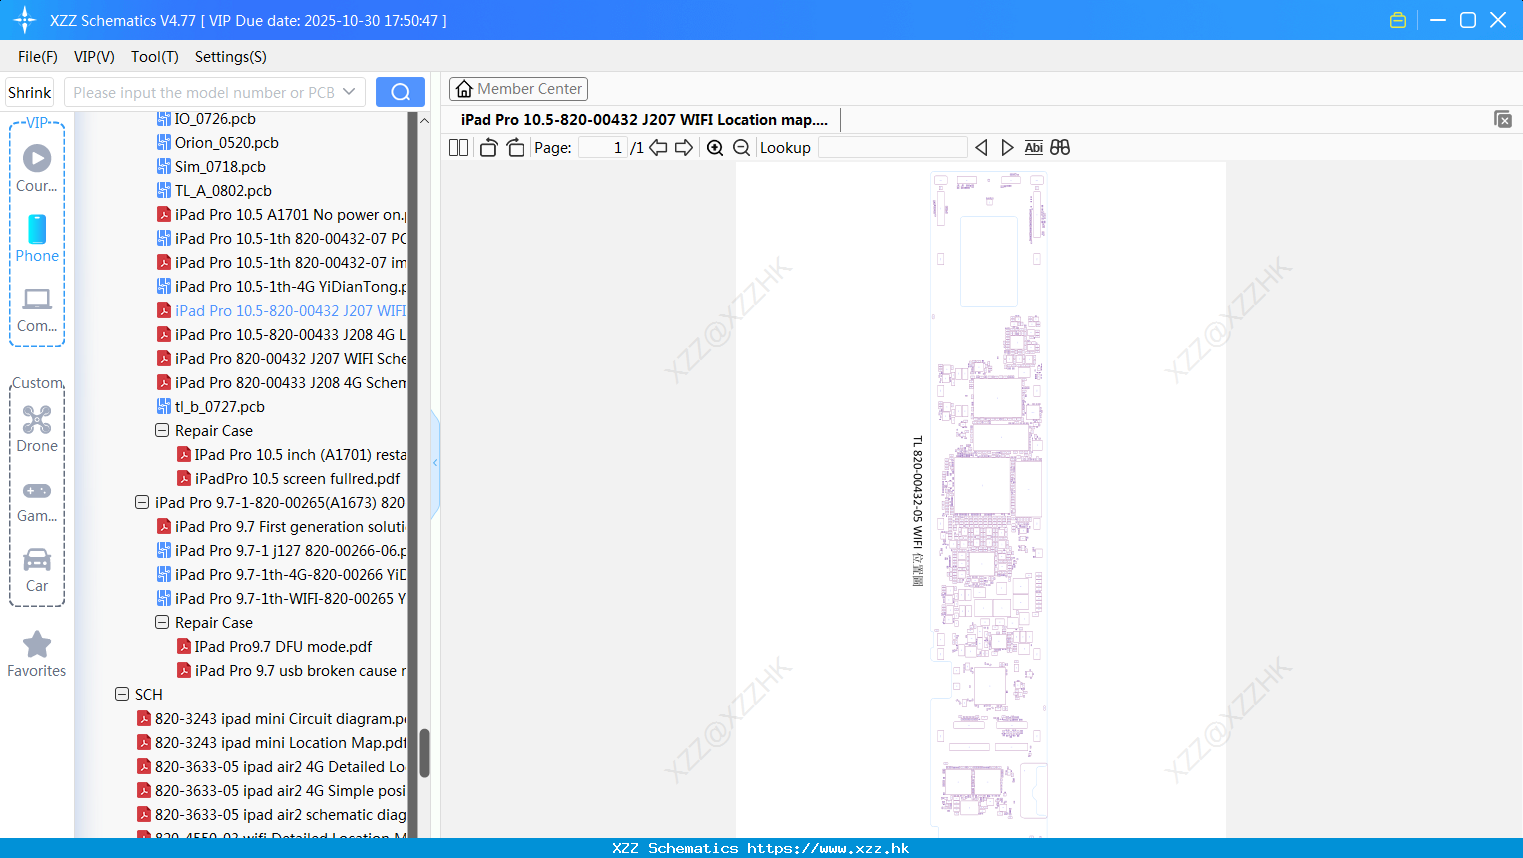Open the VIP(V) menu
This screenshot has width=1523, height=858.
tap(94, 57)
